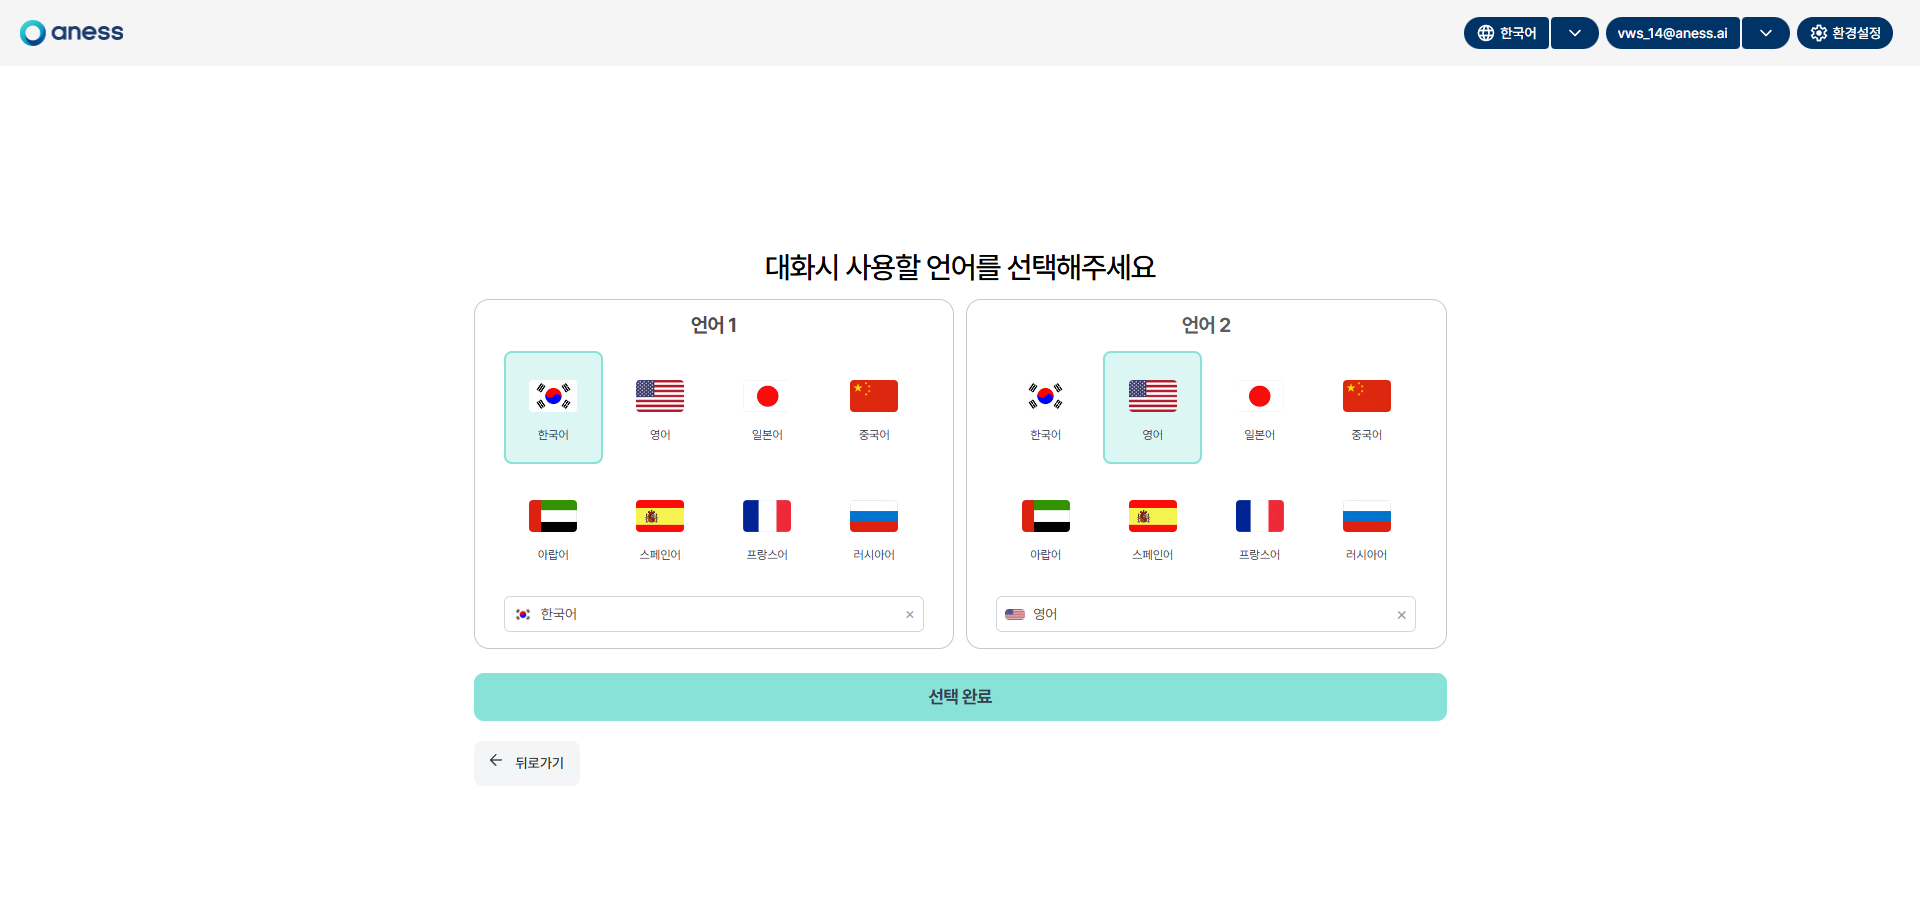The width and height of the screenshot is (1920, 911).
Task: Open 환경설정 settings
Action: coord(1845,33)
